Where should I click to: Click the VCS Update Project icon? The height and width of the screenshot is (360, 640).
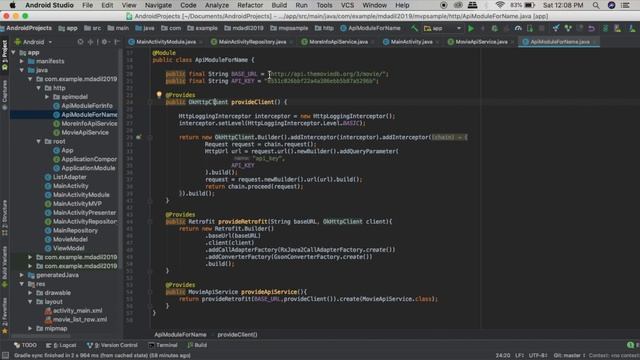coord(556,29)
